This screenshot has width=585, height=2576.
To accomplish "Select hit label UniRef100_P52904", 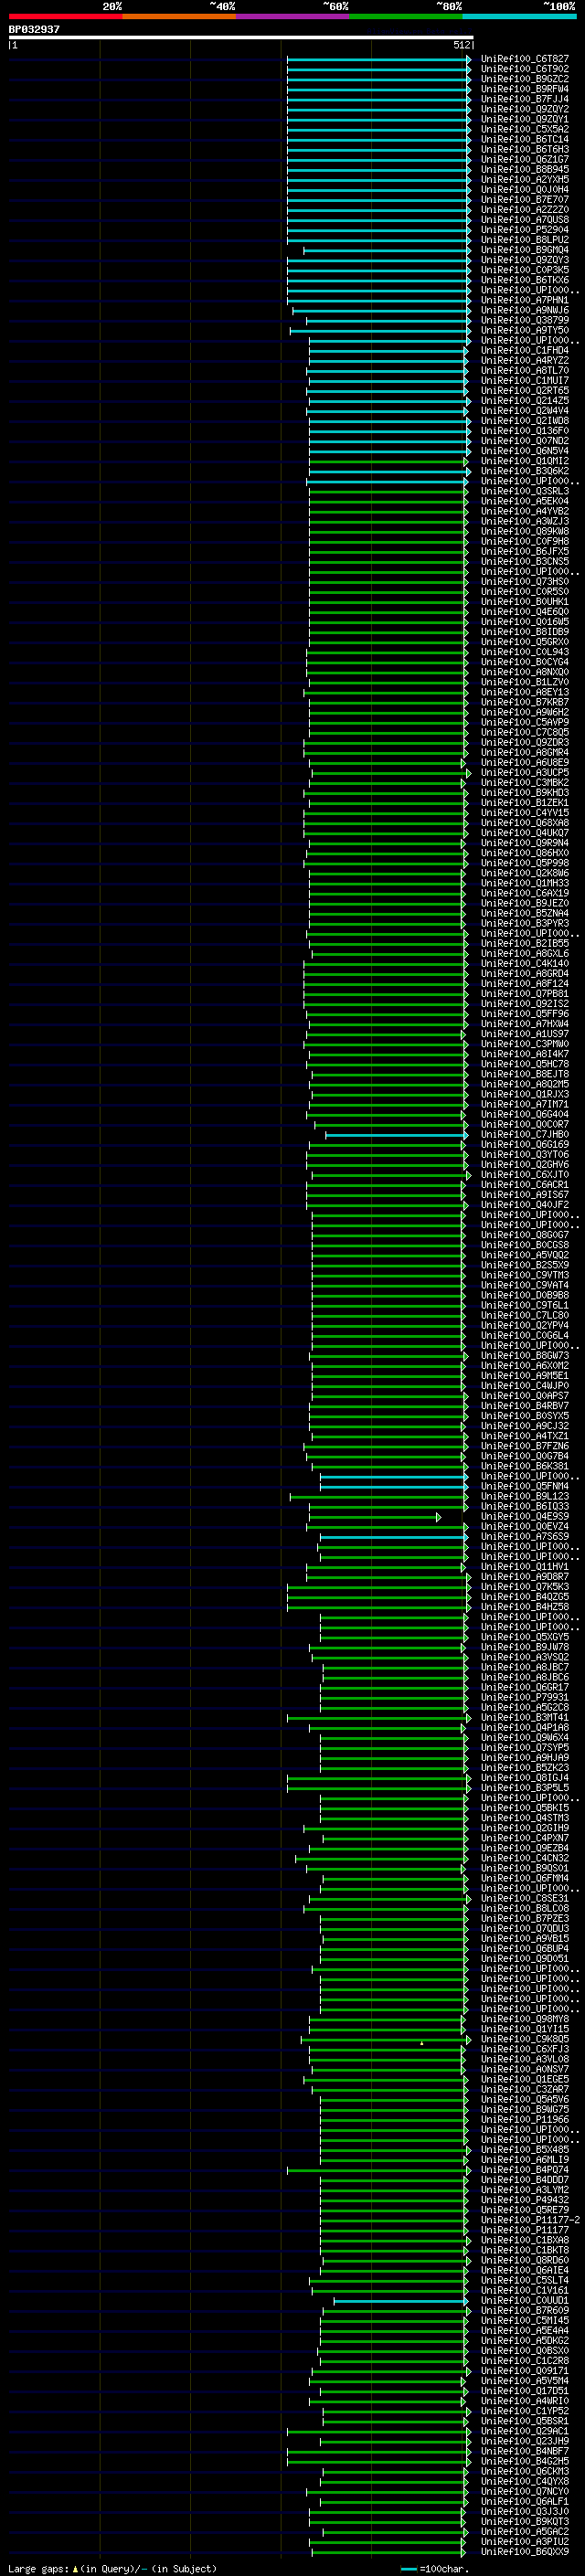I will click(x=524, y=230).
